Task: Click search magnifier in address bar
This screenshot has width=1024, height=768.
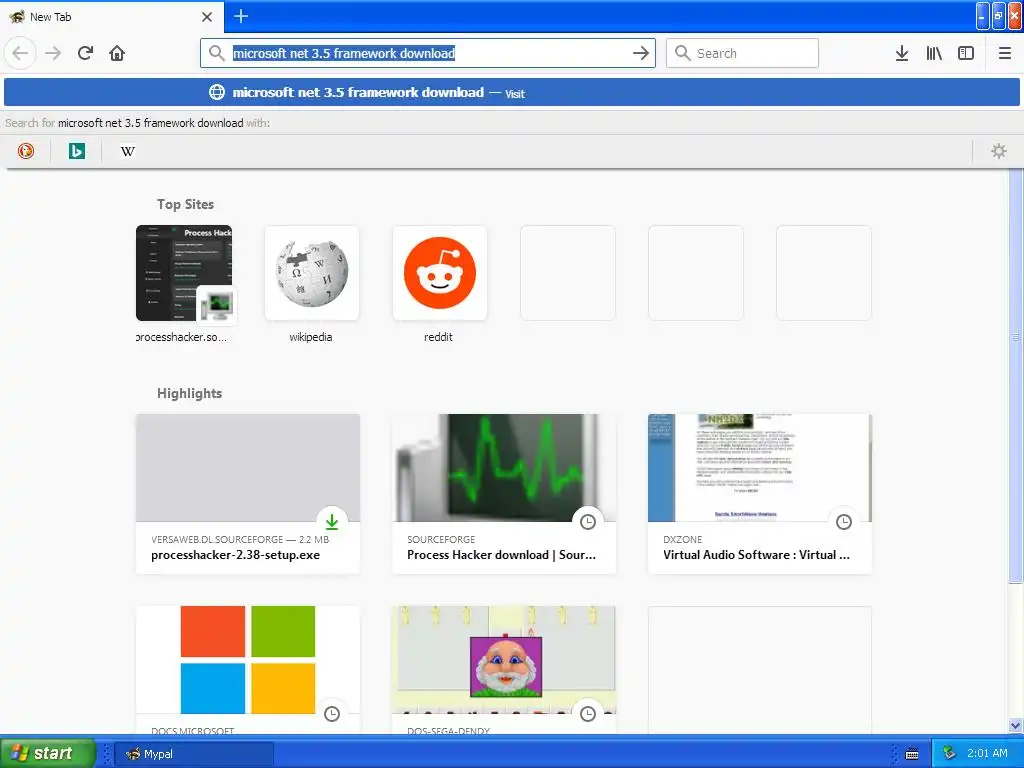Action: click(x=216, y=53)
